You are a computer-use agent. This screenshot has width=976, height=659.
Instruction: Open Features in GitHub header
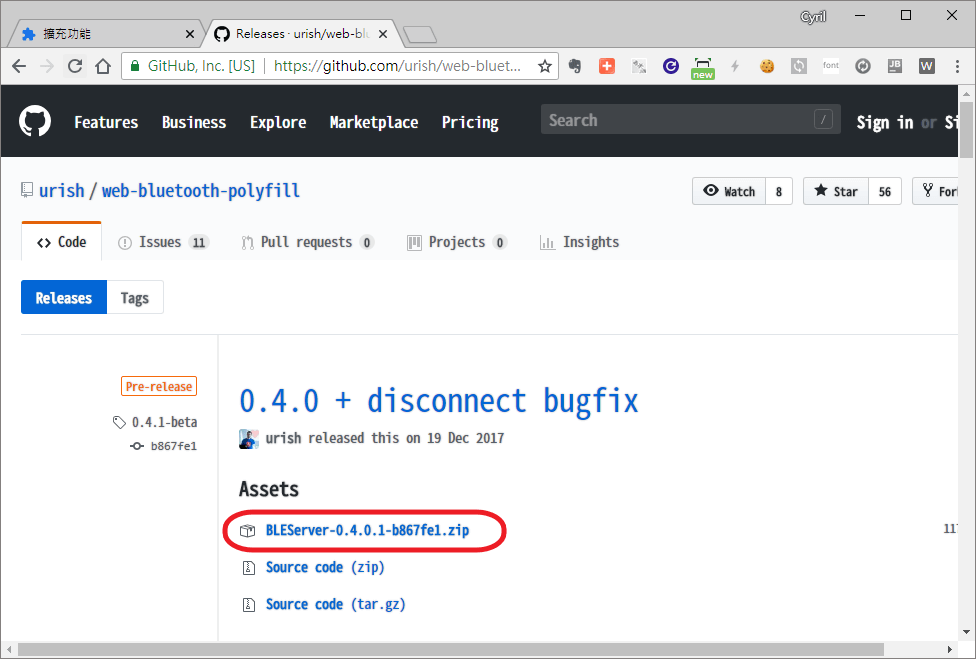(106, 122)
